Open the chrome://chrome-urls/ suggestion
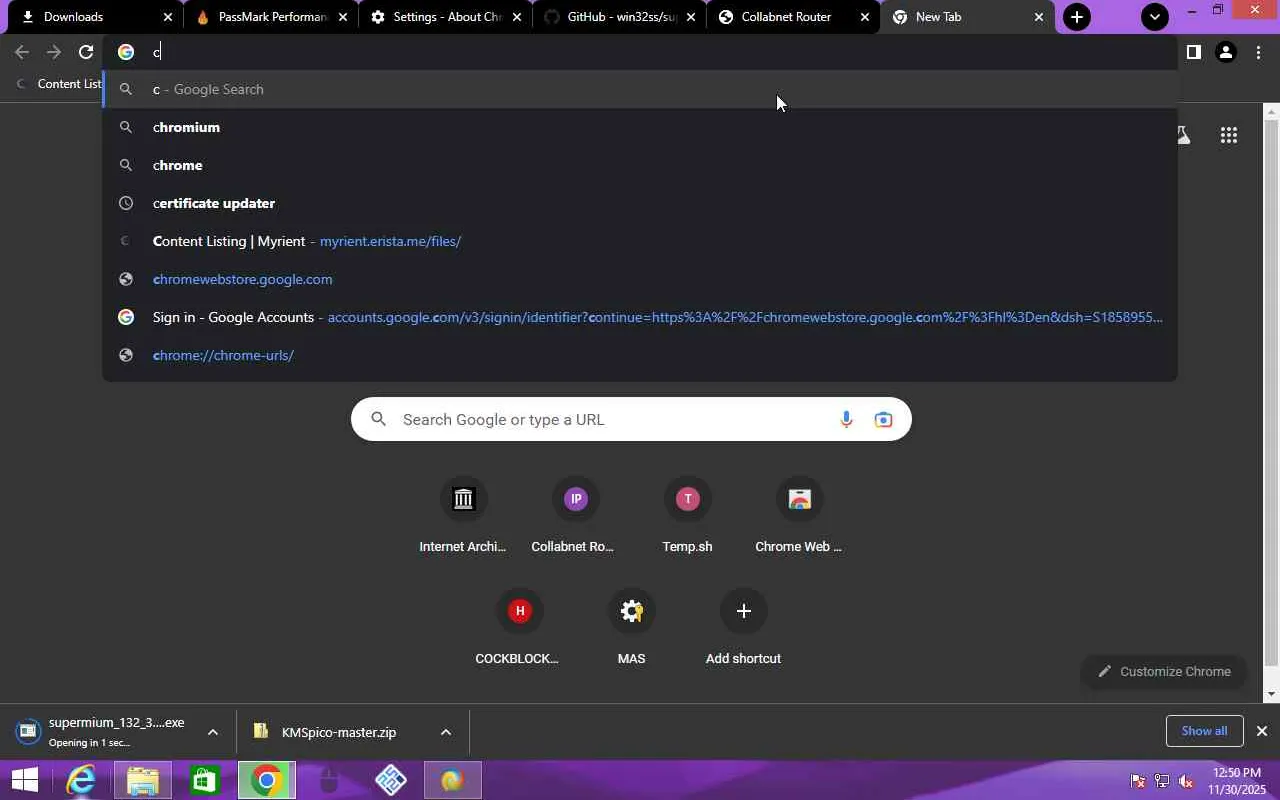This screenshot has height=800, width=1280. [640, 355]
